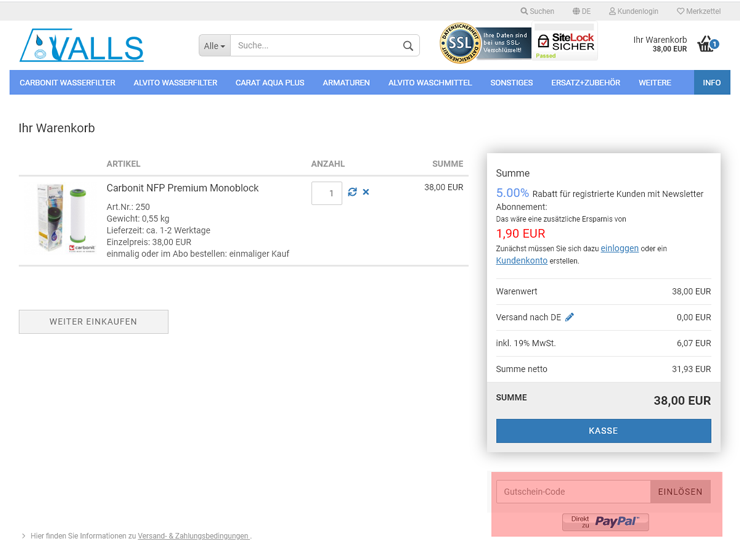Image resolution: width=740 pixels, height=553 pixels.
Task: Proceed to Kasse checkout
Action: pos(603,431)
